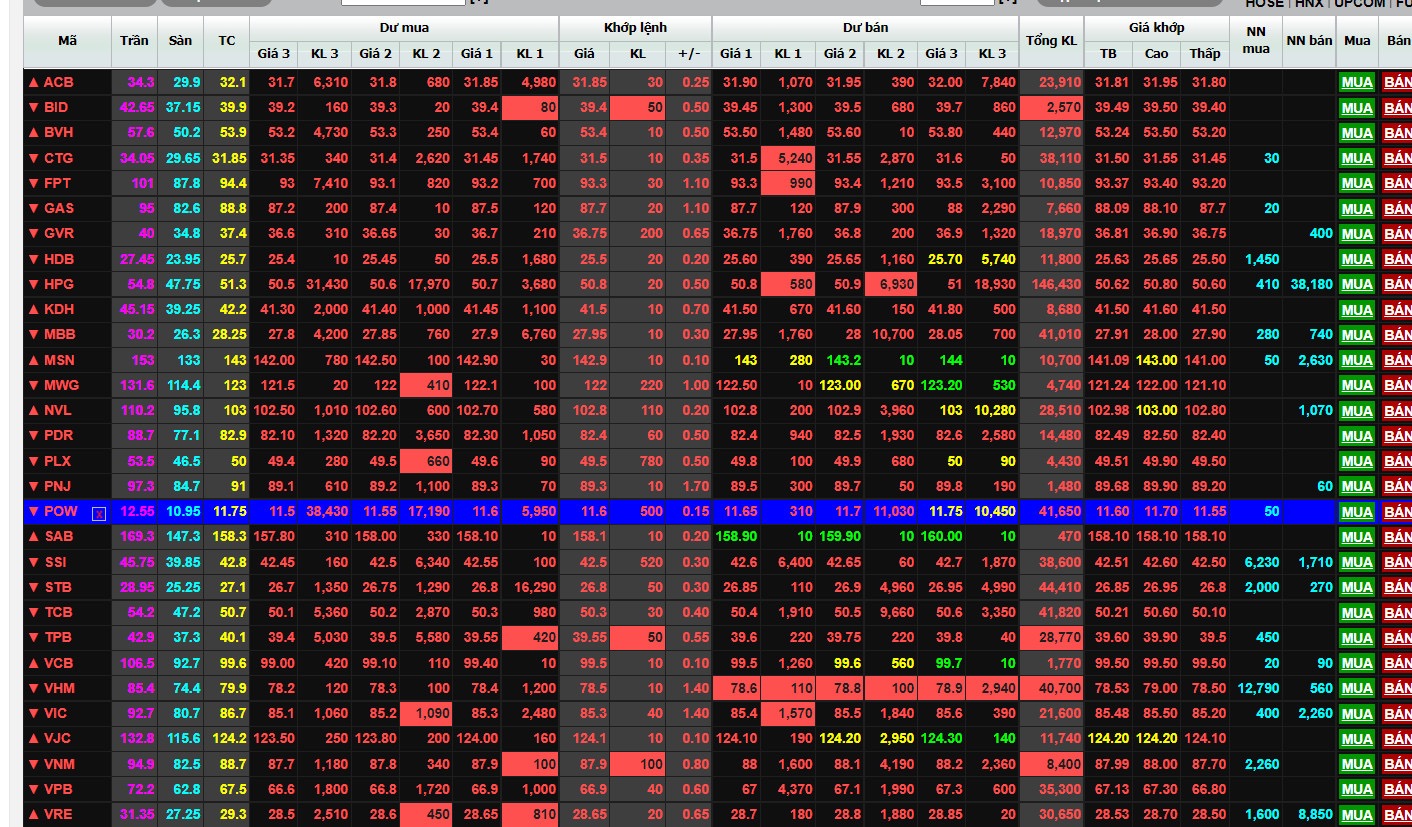Click the MUA button for POW
Viewport: 1412px width, 827px height.
tap(1357, 512)
